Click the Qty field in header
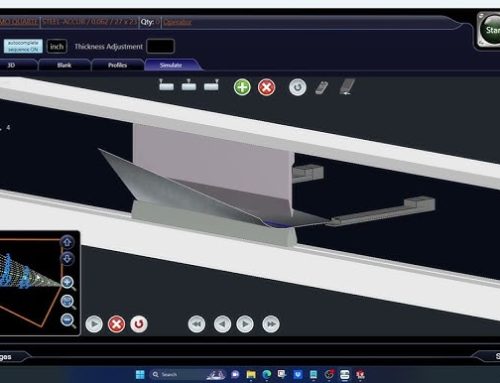This screenshot has height=383, width=500. [150, 22]
